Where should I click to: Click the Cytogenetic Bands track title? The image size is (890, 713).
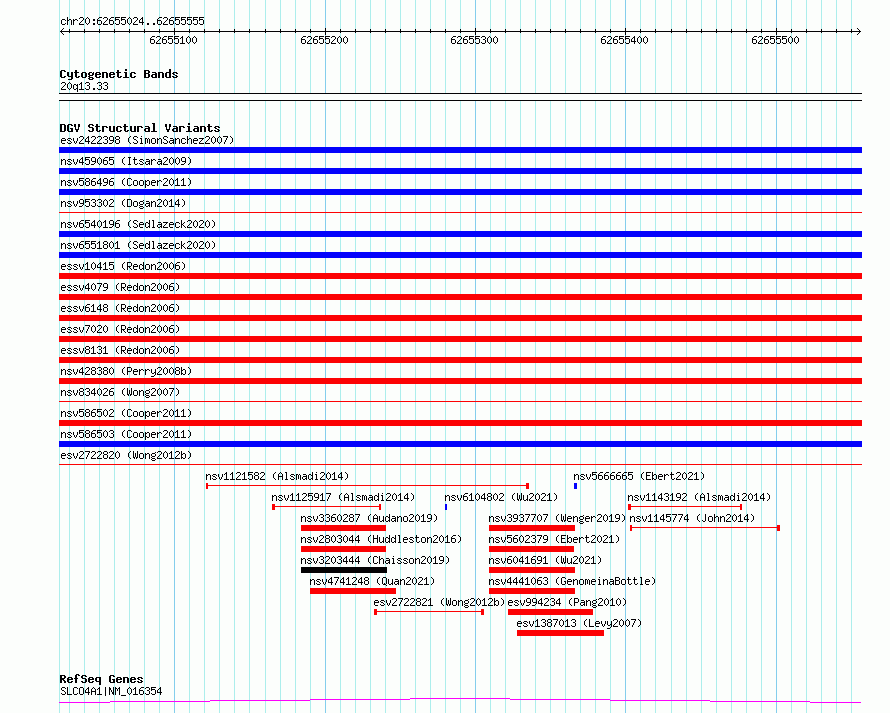[119, 74]
